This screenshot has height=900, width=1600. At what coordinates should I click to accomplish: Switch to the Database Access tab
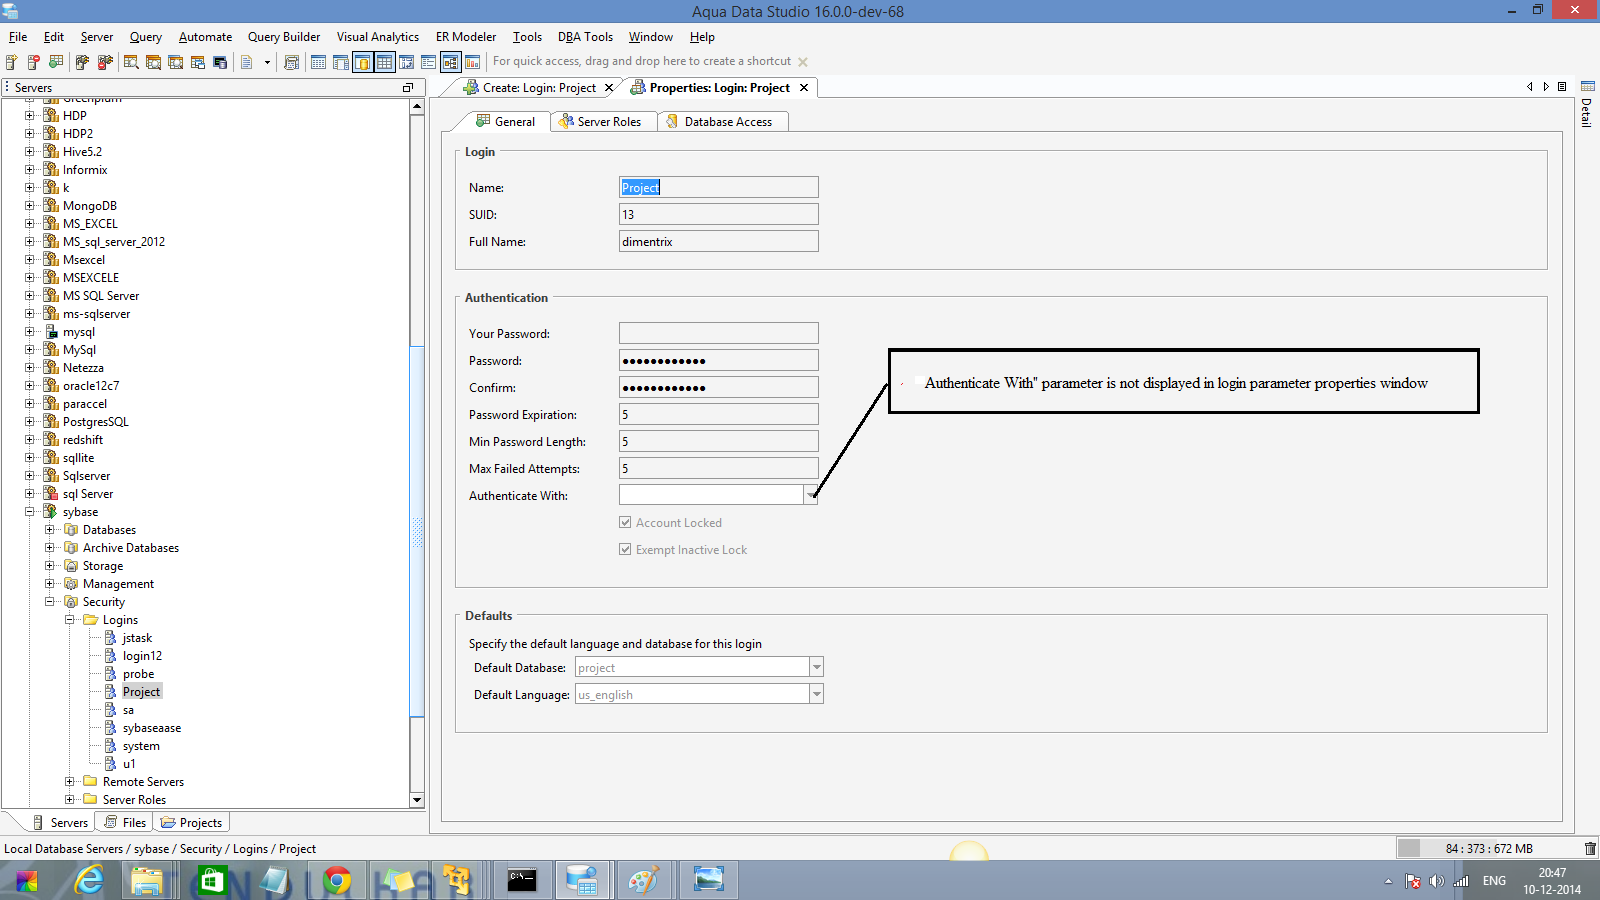[x=723, y=121]
